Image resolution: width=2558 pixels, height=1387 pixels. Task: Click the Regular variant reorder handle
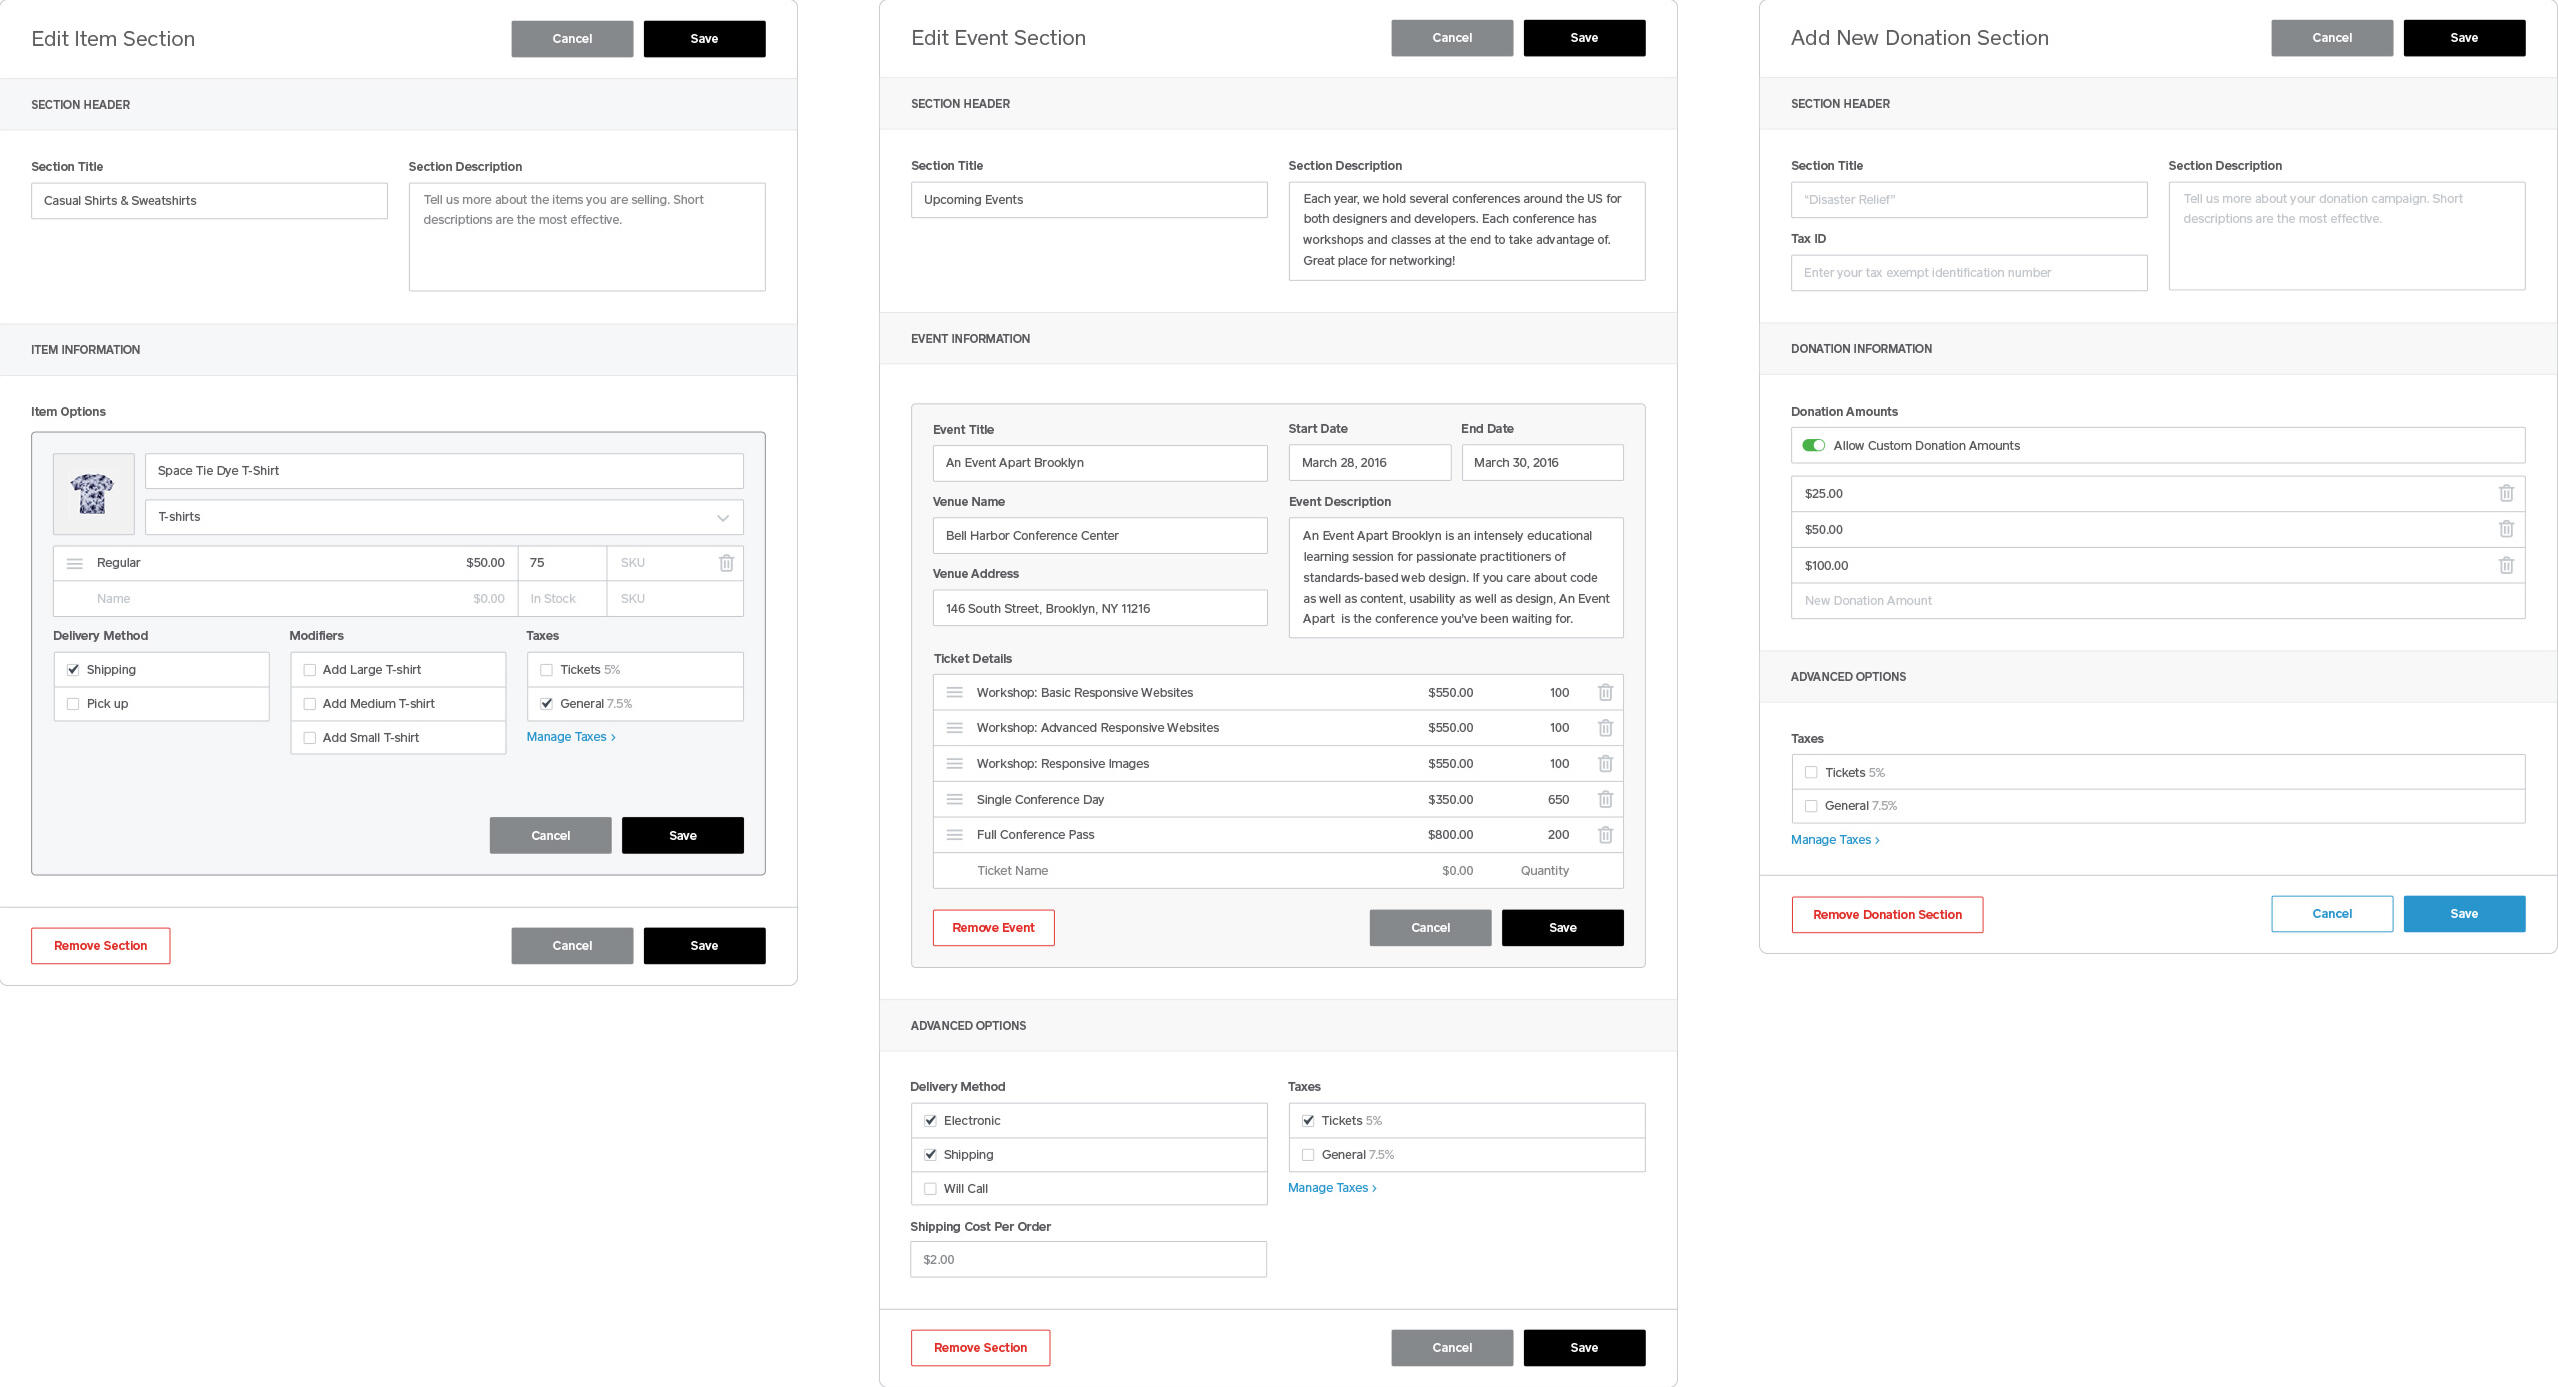coord(75,563)
